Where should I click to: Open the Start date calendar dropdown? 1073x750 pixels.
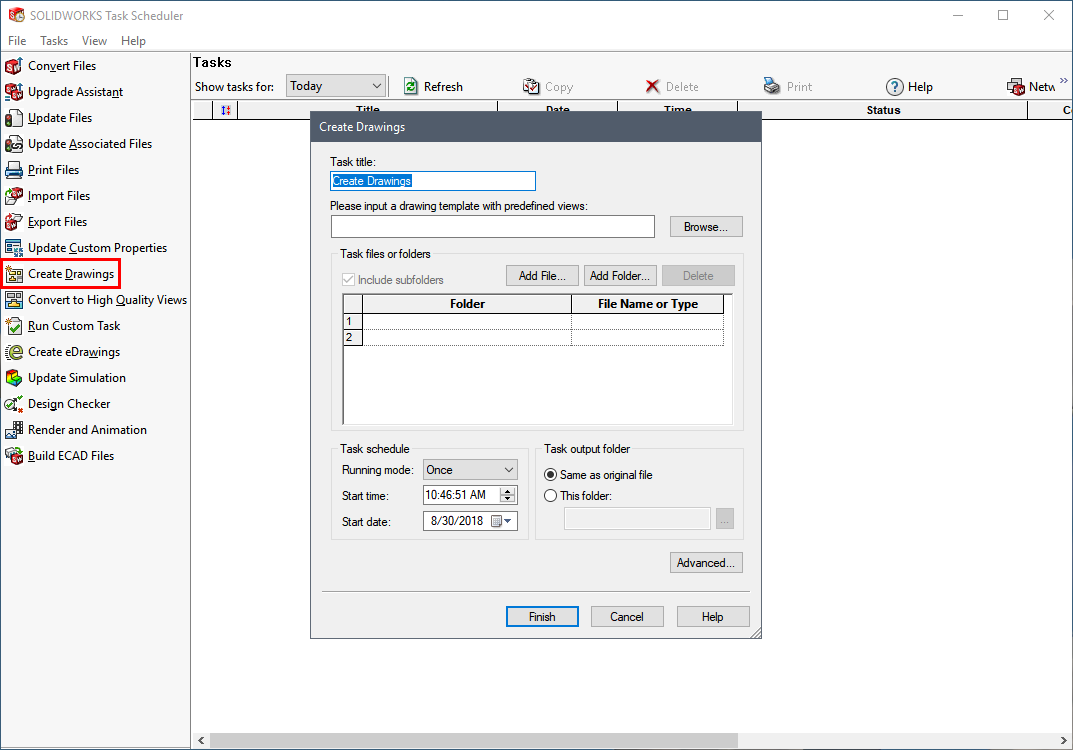click(502, 521)
